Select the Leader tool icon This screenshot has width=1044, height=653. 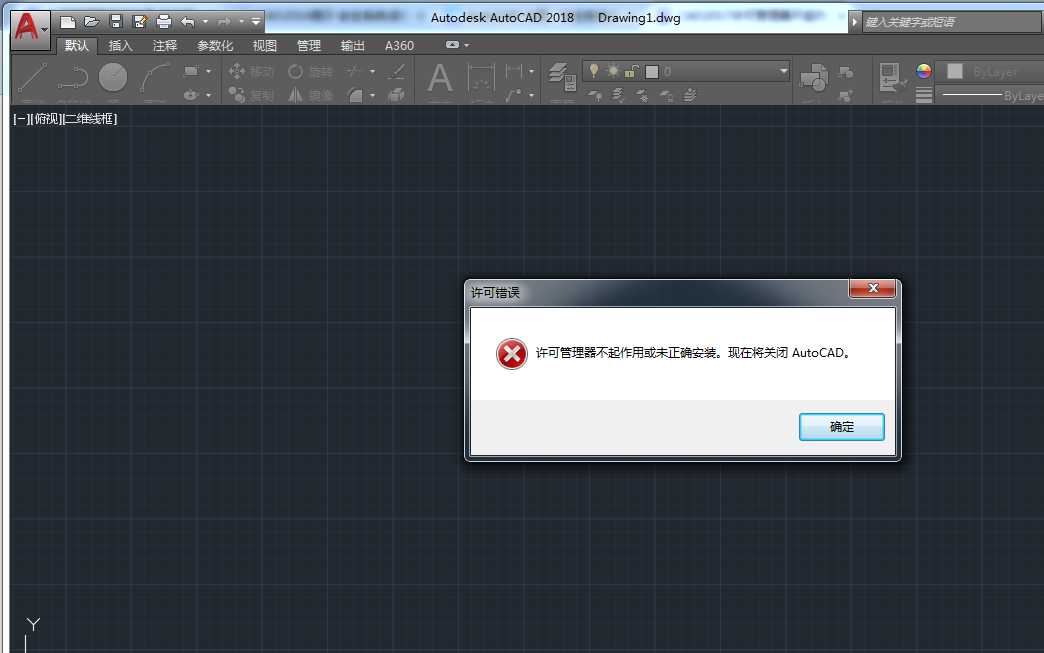pos(513,95)
